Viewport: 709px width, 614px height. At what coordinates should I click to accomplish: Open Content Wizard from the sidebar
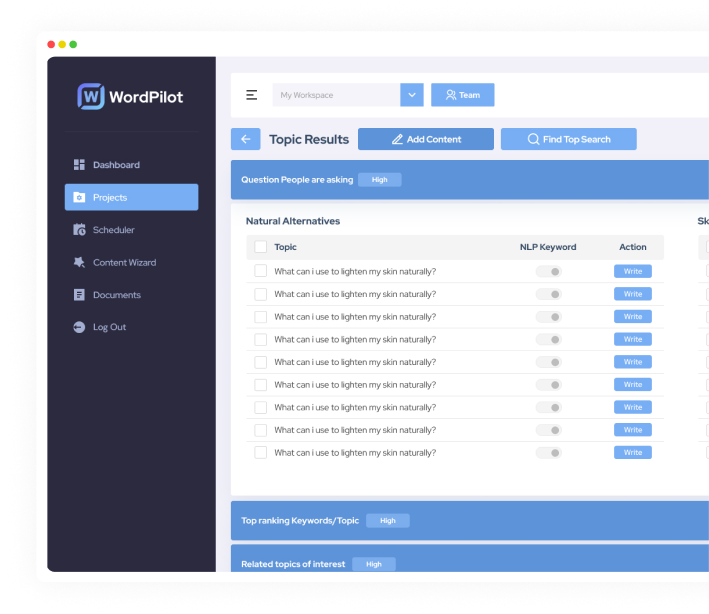[x=115, y=262]
